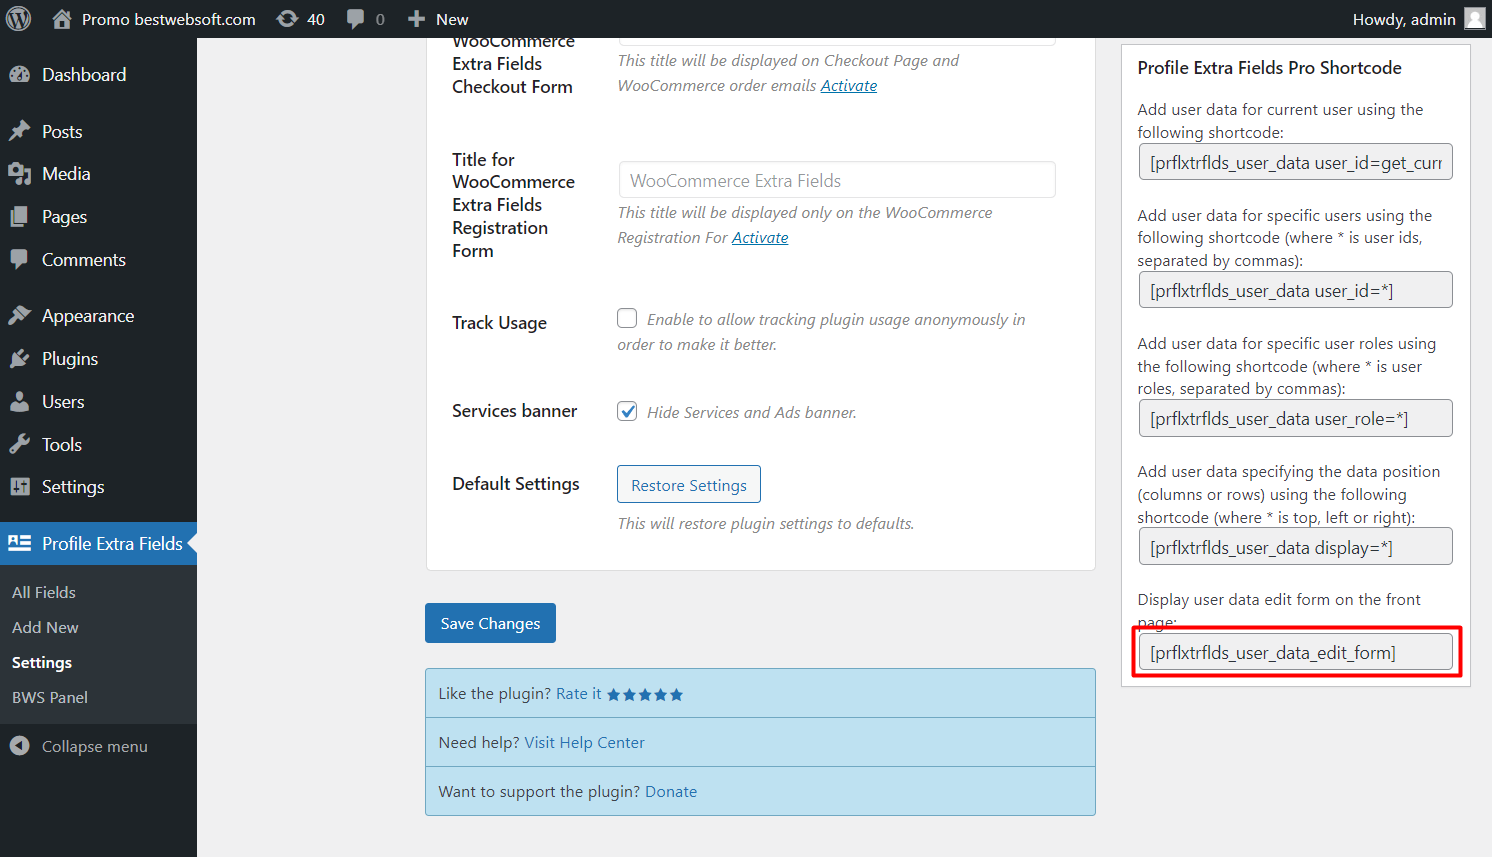Click Restore Settings to reset defaults
This screenshot has height=857, width=1492.
click(x=688, y=484)
